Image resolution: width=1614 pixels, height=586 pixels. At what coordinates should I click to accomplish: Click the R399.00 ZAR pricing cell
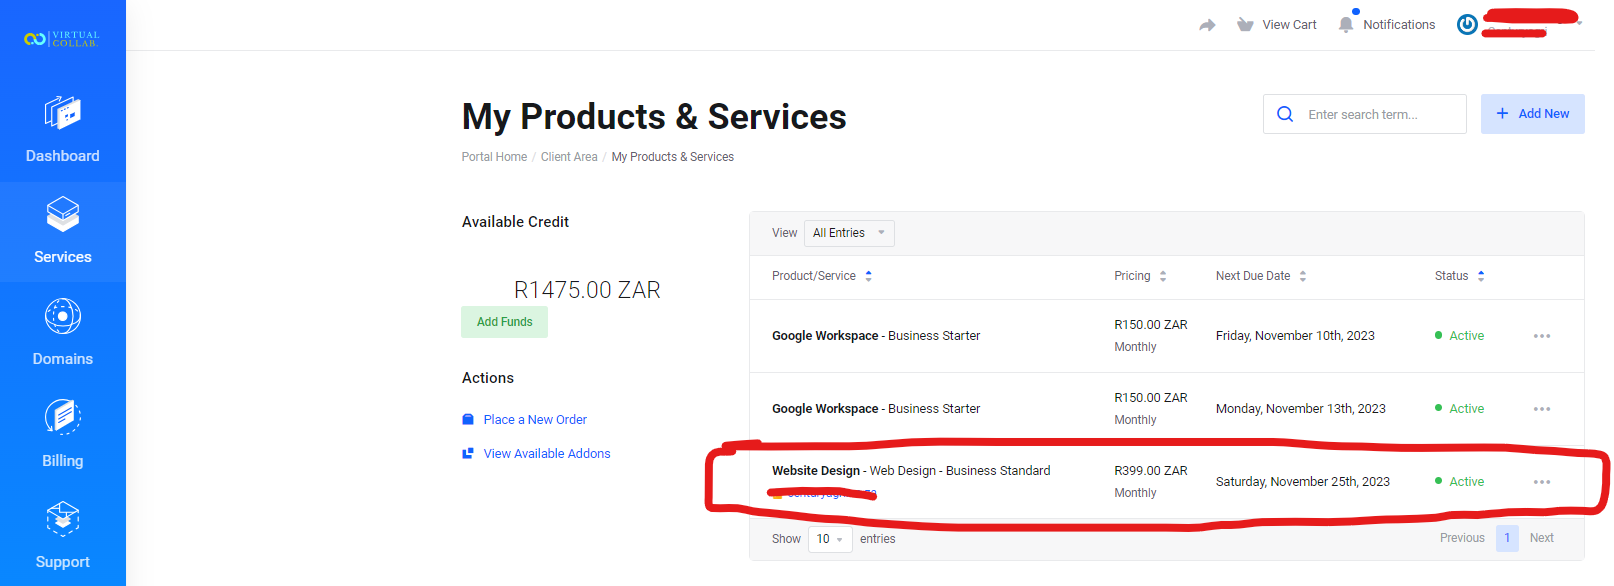[1151, 471]
